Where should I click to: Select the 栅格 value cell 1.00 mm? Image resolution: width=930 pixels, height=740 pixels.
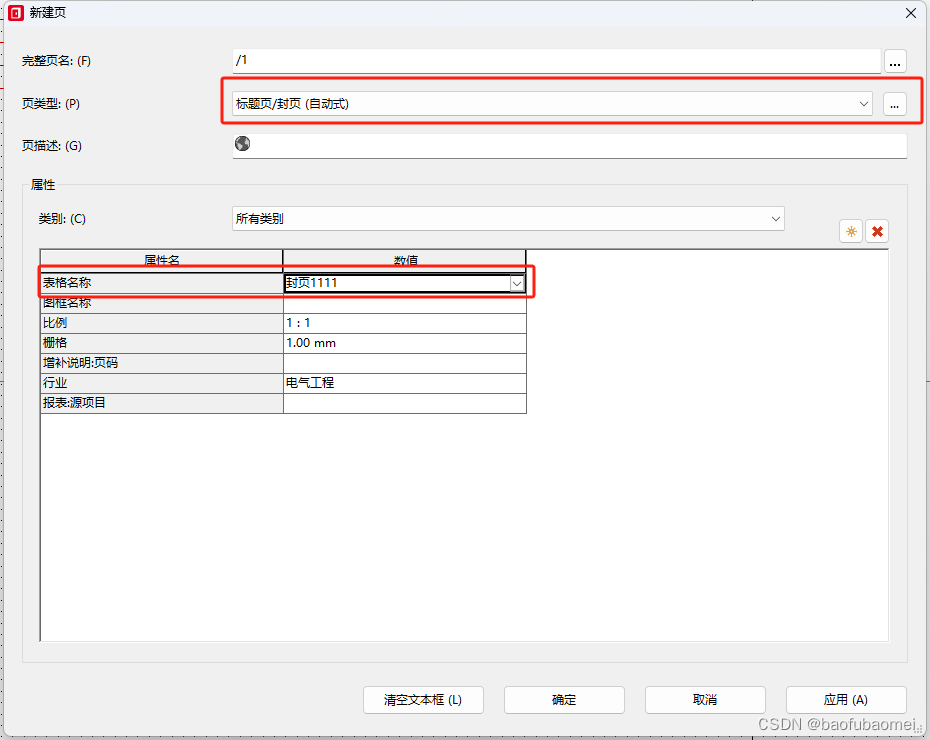[x=404, y=343]
